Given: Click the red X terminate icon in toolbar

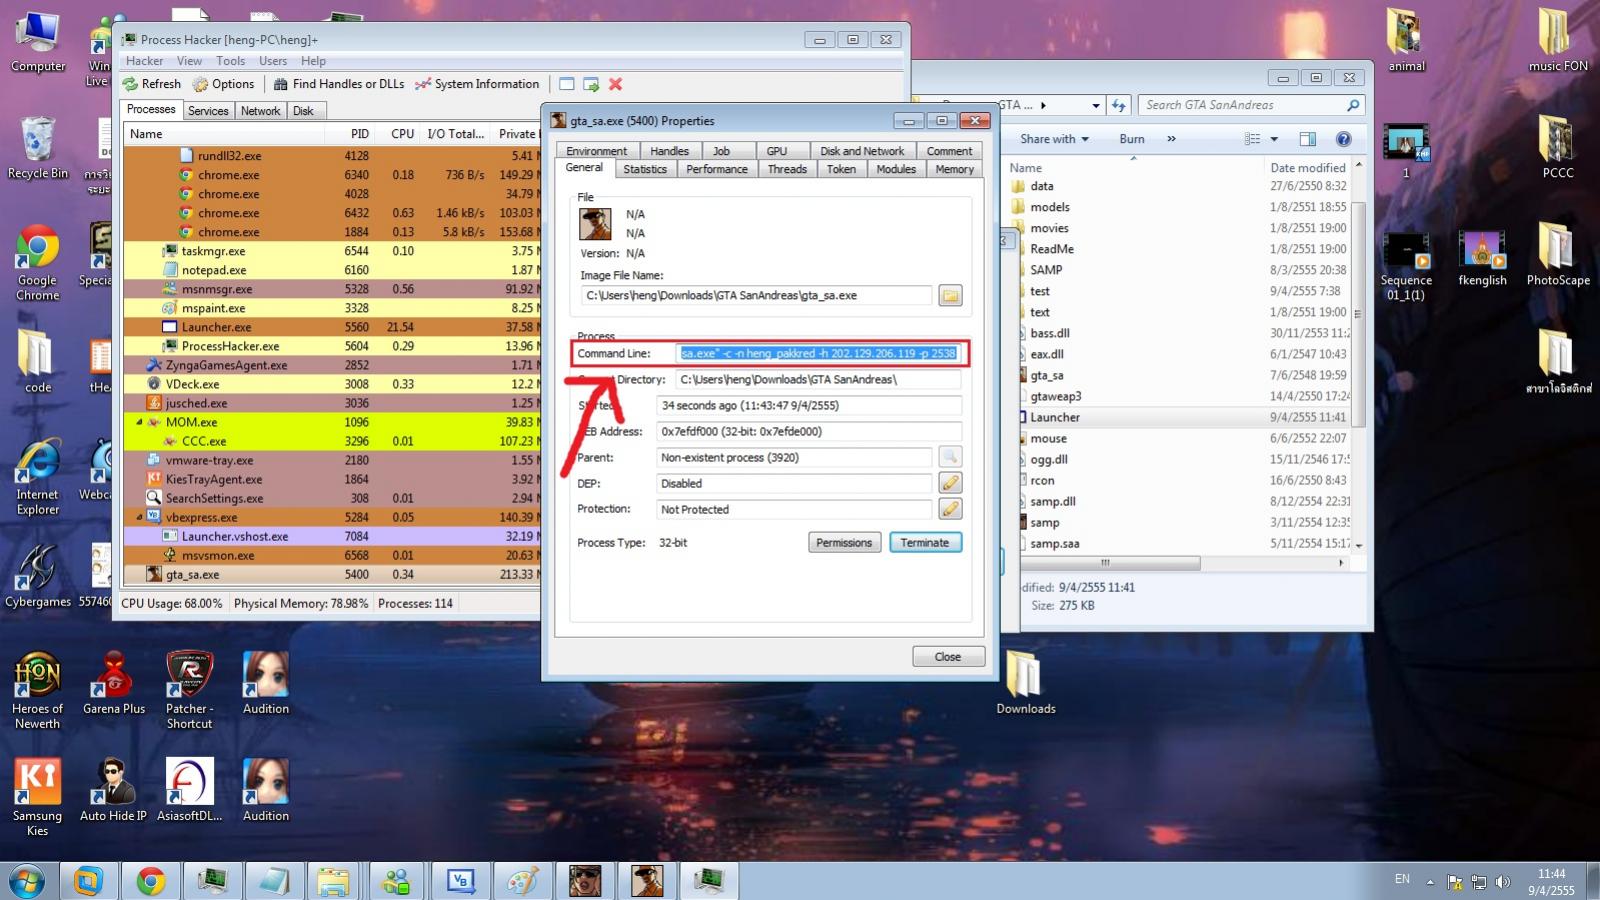Looking at the screenshot, I should pos(616,84).
